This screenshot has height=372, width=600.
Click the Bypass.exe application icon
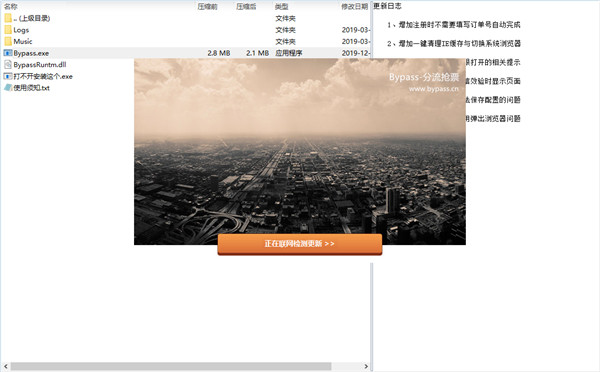[x=8, y=53]
